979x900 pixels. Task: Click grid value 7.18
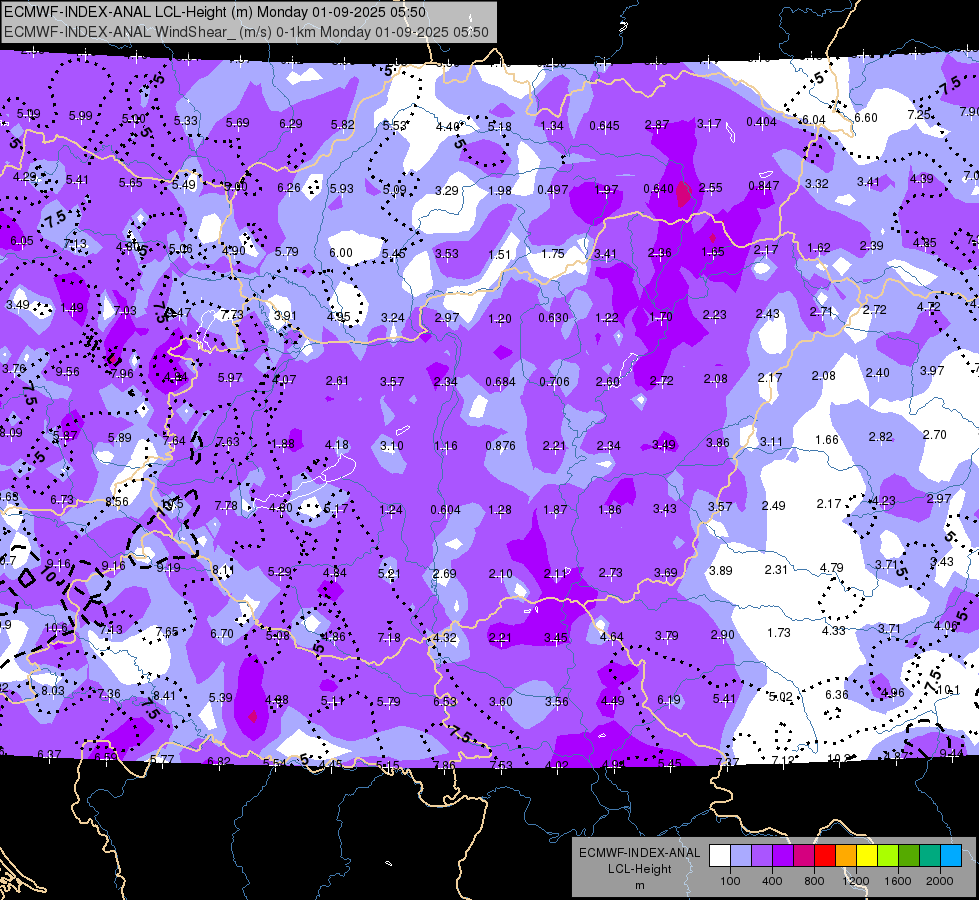[389, 637]
